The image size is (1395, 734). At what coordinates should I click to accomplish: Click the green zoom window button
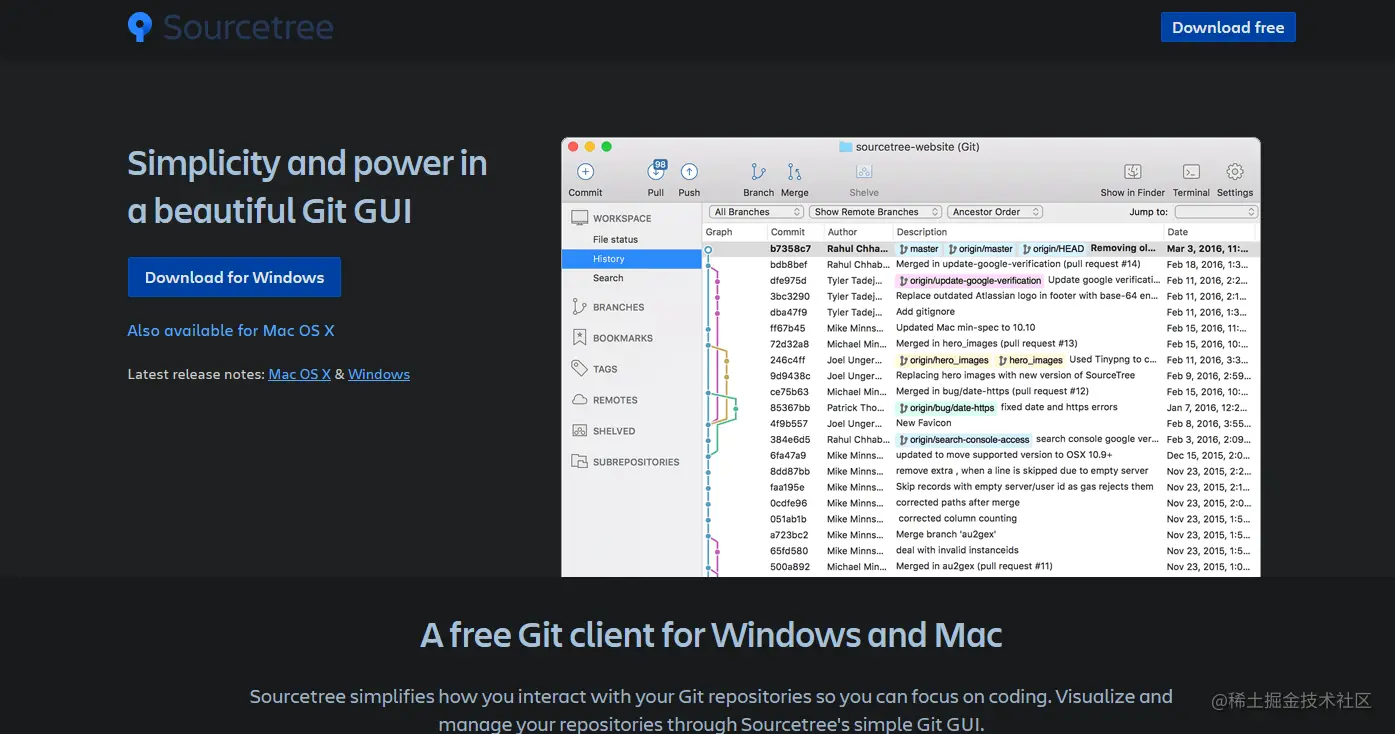click(606, 147)
